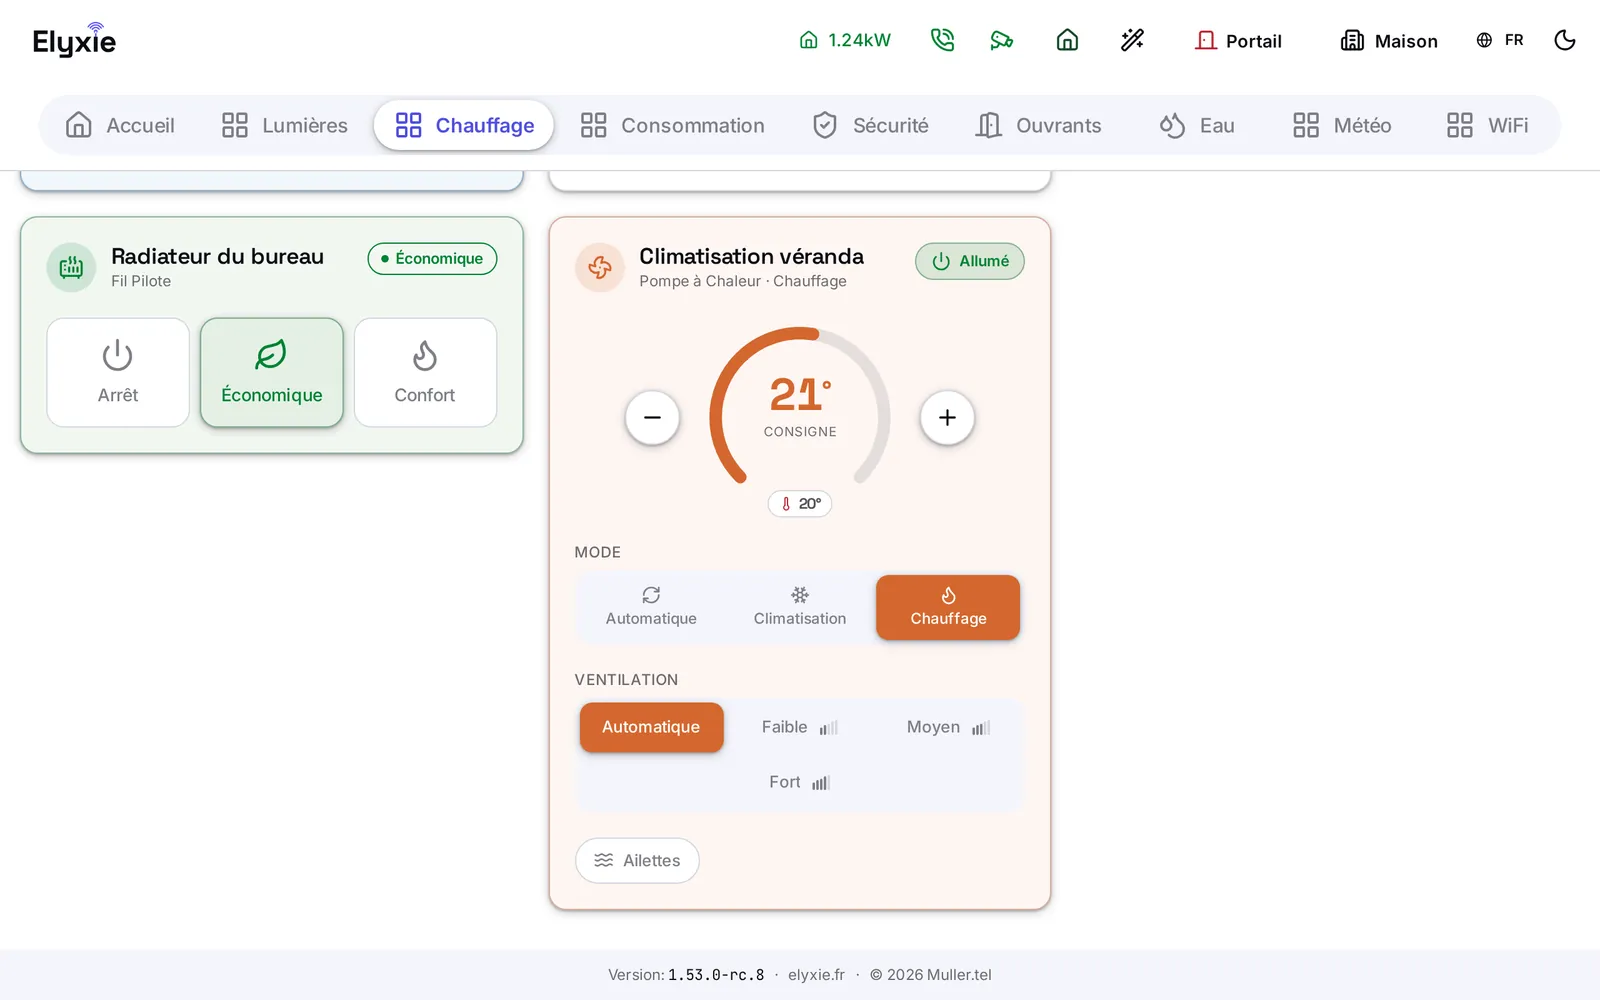Image resolution: width=1600 pixels, height=1000 pixels.
Task: Open the security camera icon in header
Action: coord(1002,40)
